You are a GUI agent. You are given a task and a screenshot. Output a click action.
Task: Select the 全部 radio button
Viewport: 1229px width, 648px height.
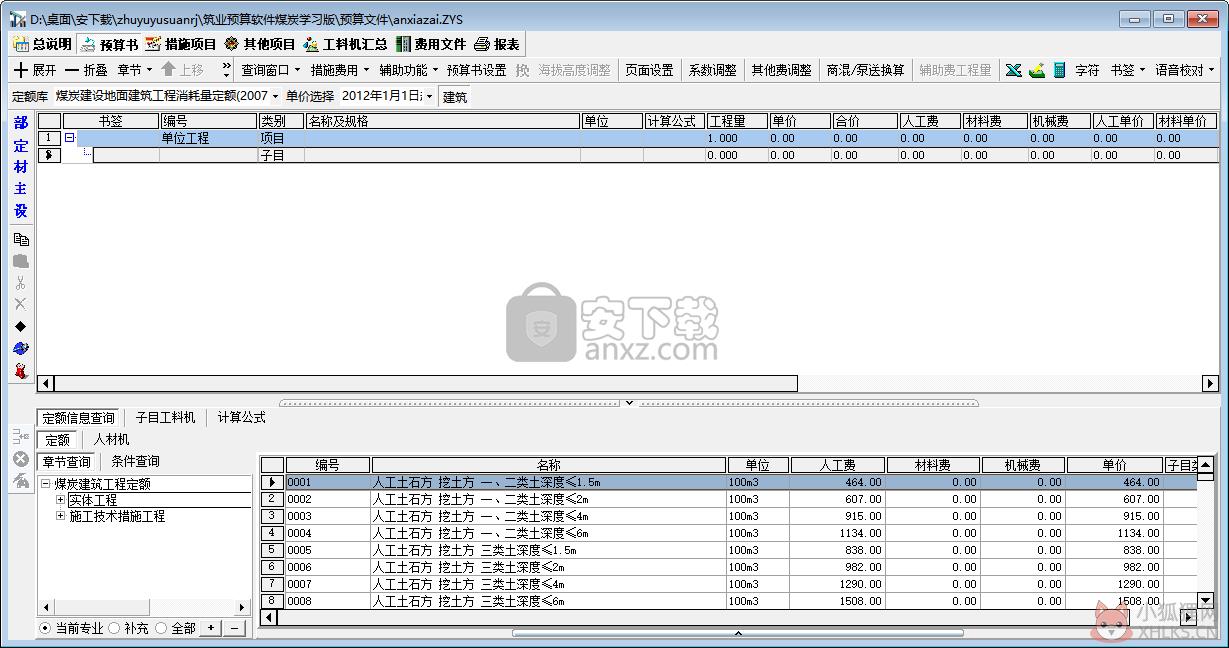coord(161,628)
